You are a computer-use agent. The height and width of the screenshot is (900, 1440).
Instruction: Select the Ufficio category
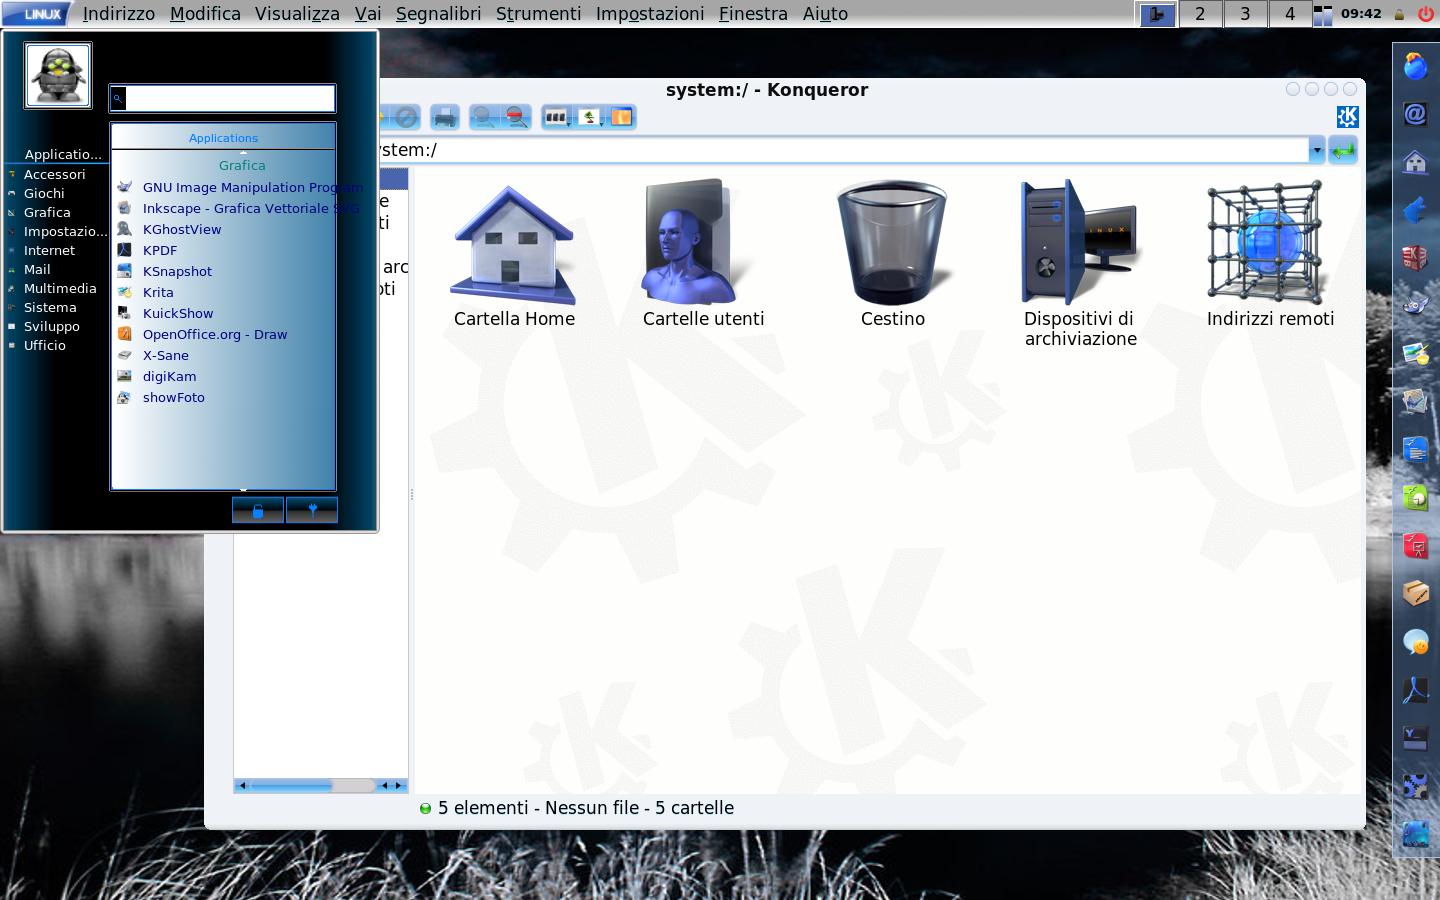tap(44, 345)
